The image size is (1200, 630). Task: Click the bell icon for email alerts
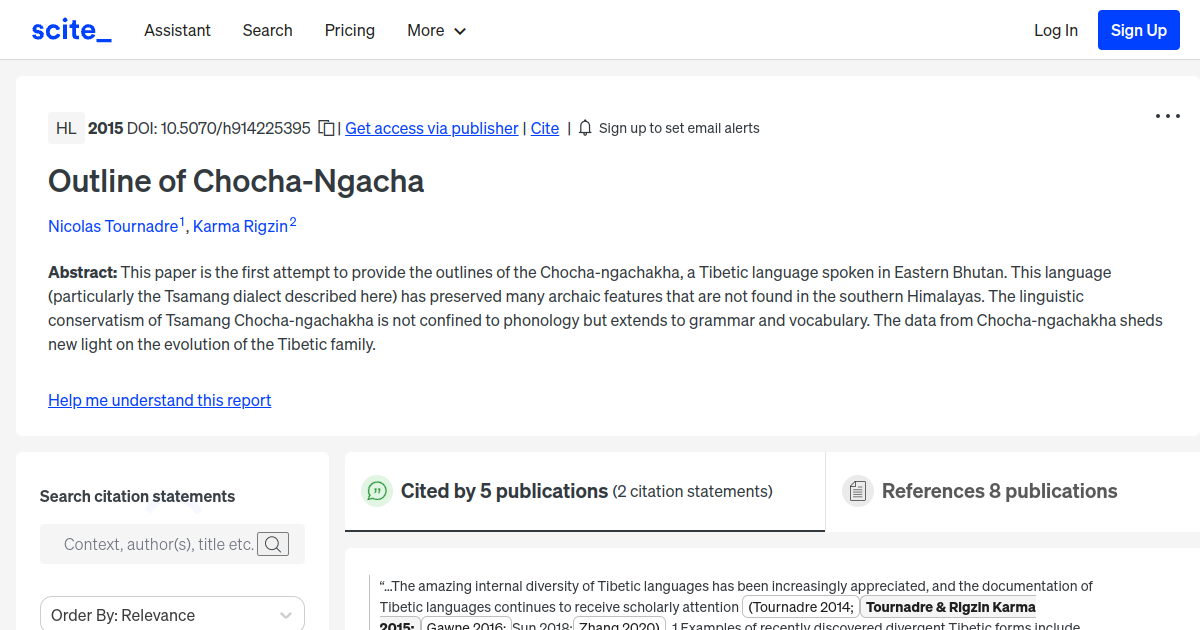click(x=584, y=128)
